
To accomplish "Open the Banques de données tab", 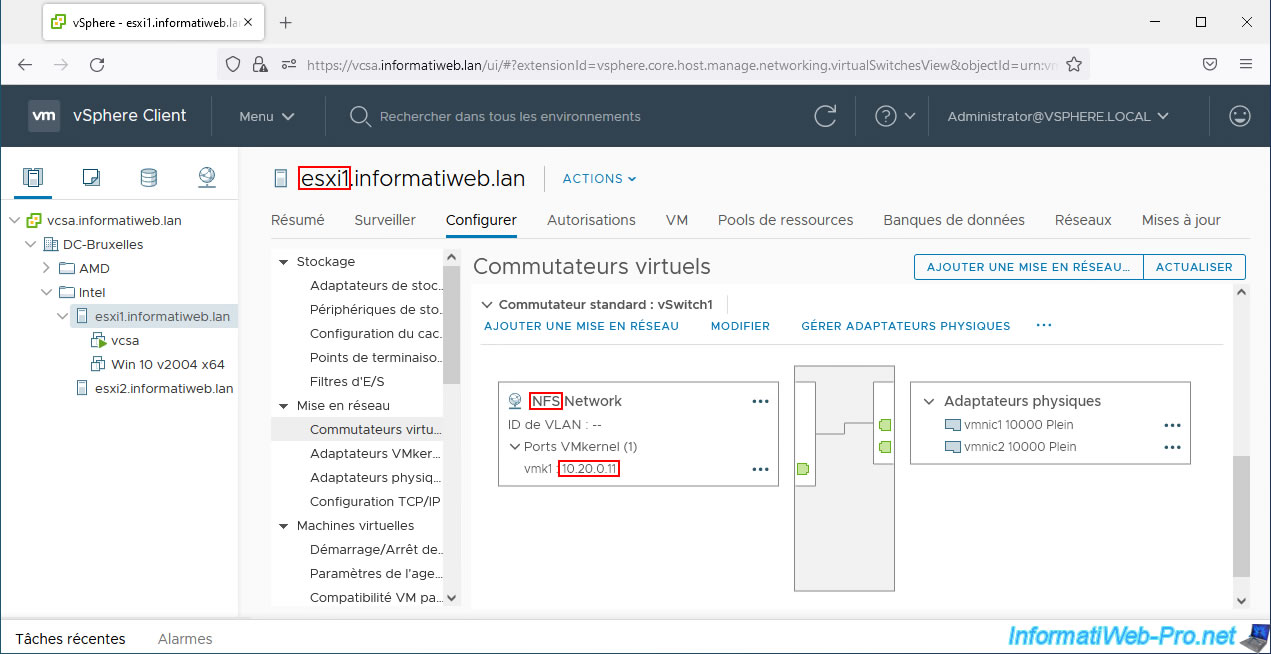I will [953, 220].
